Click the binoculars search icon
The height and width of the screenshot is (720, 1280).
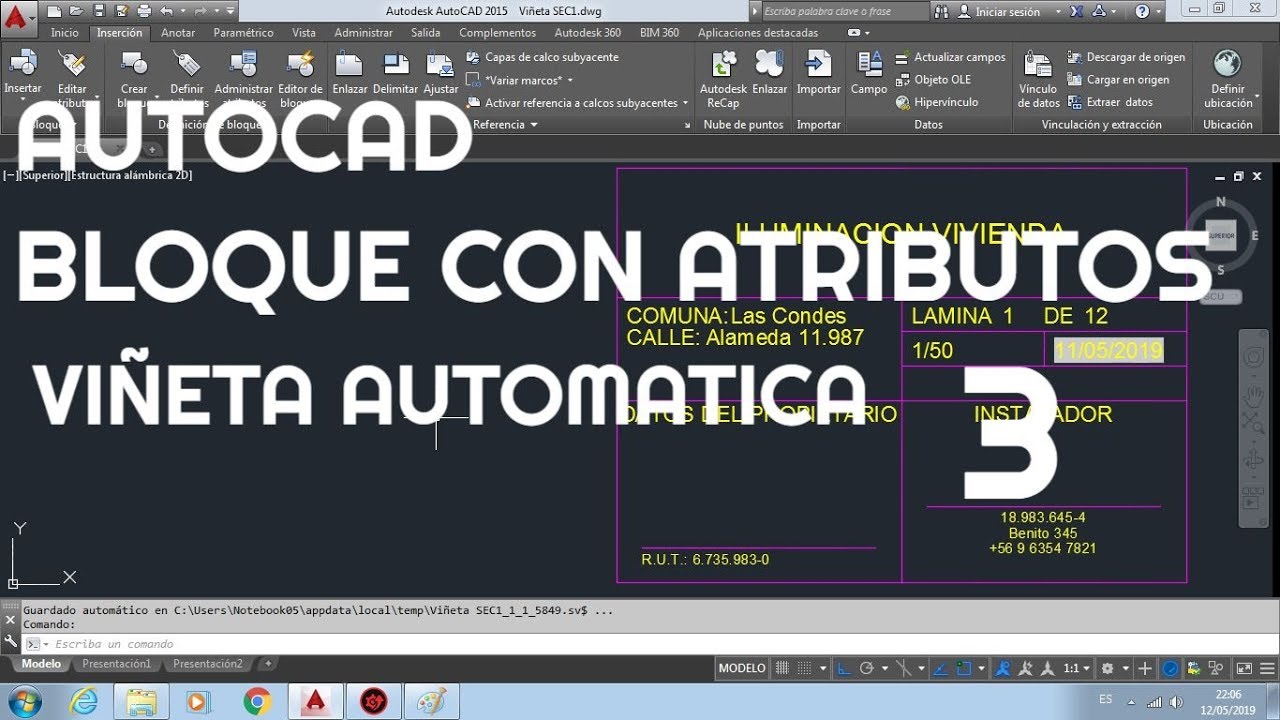click(942, 12)
